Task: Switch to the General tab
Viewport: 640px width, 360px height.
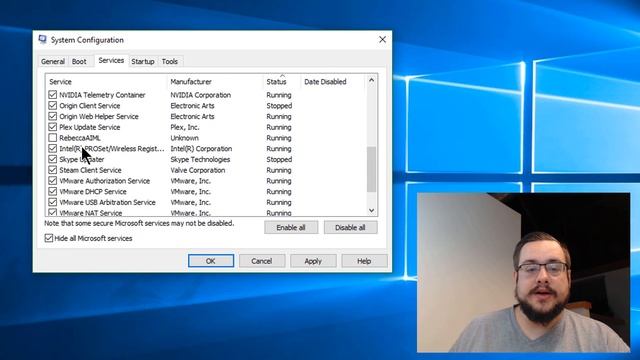Action: click(x=53, y=62)
